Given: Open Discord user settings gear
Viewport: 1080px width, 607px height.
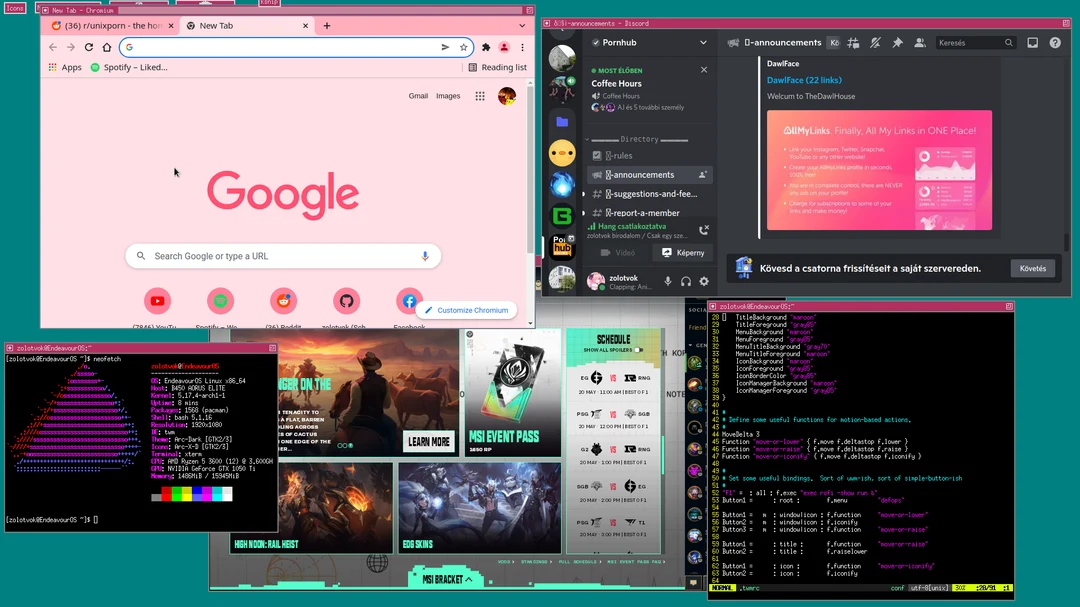Looking at the screenshot, I should [x=704, y=281].
